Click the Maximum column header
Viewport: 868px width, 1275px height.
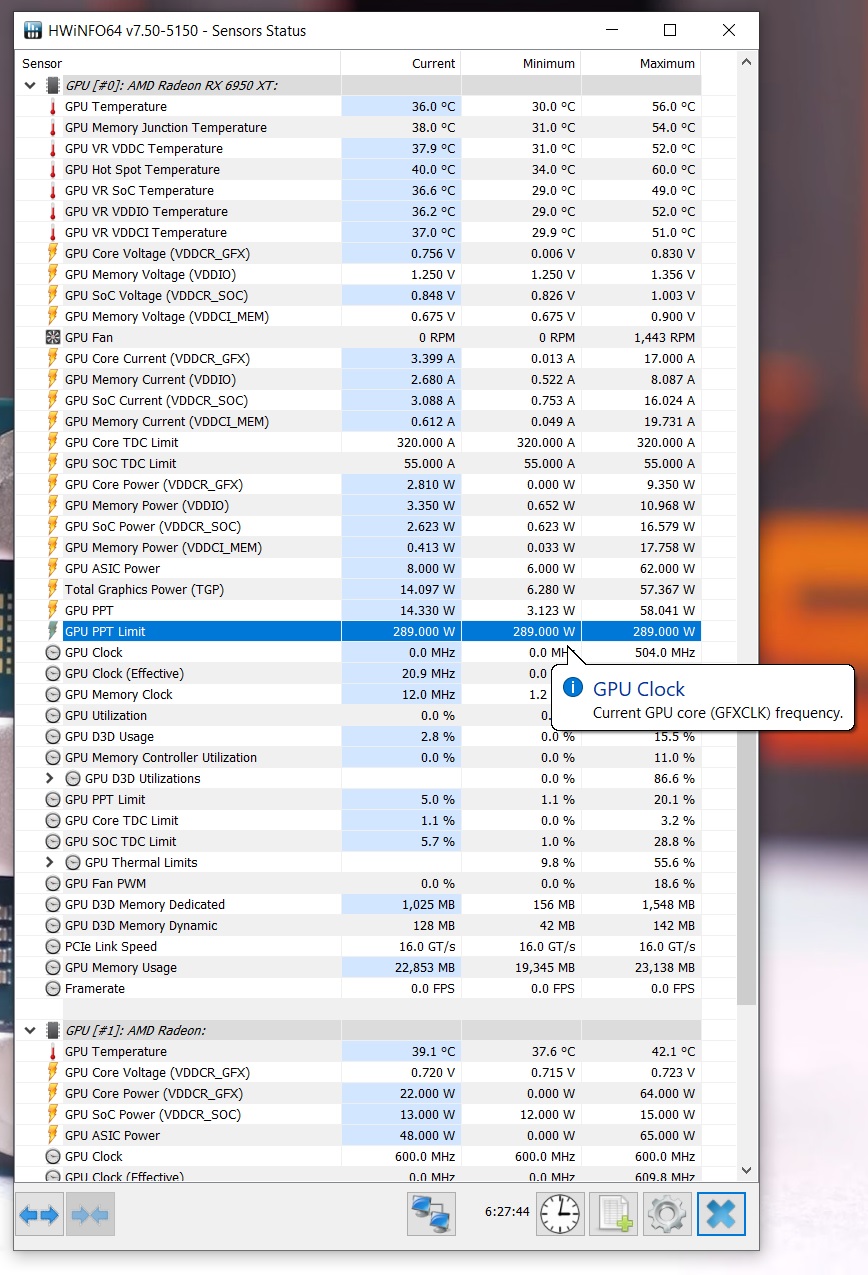coord(641,63)
